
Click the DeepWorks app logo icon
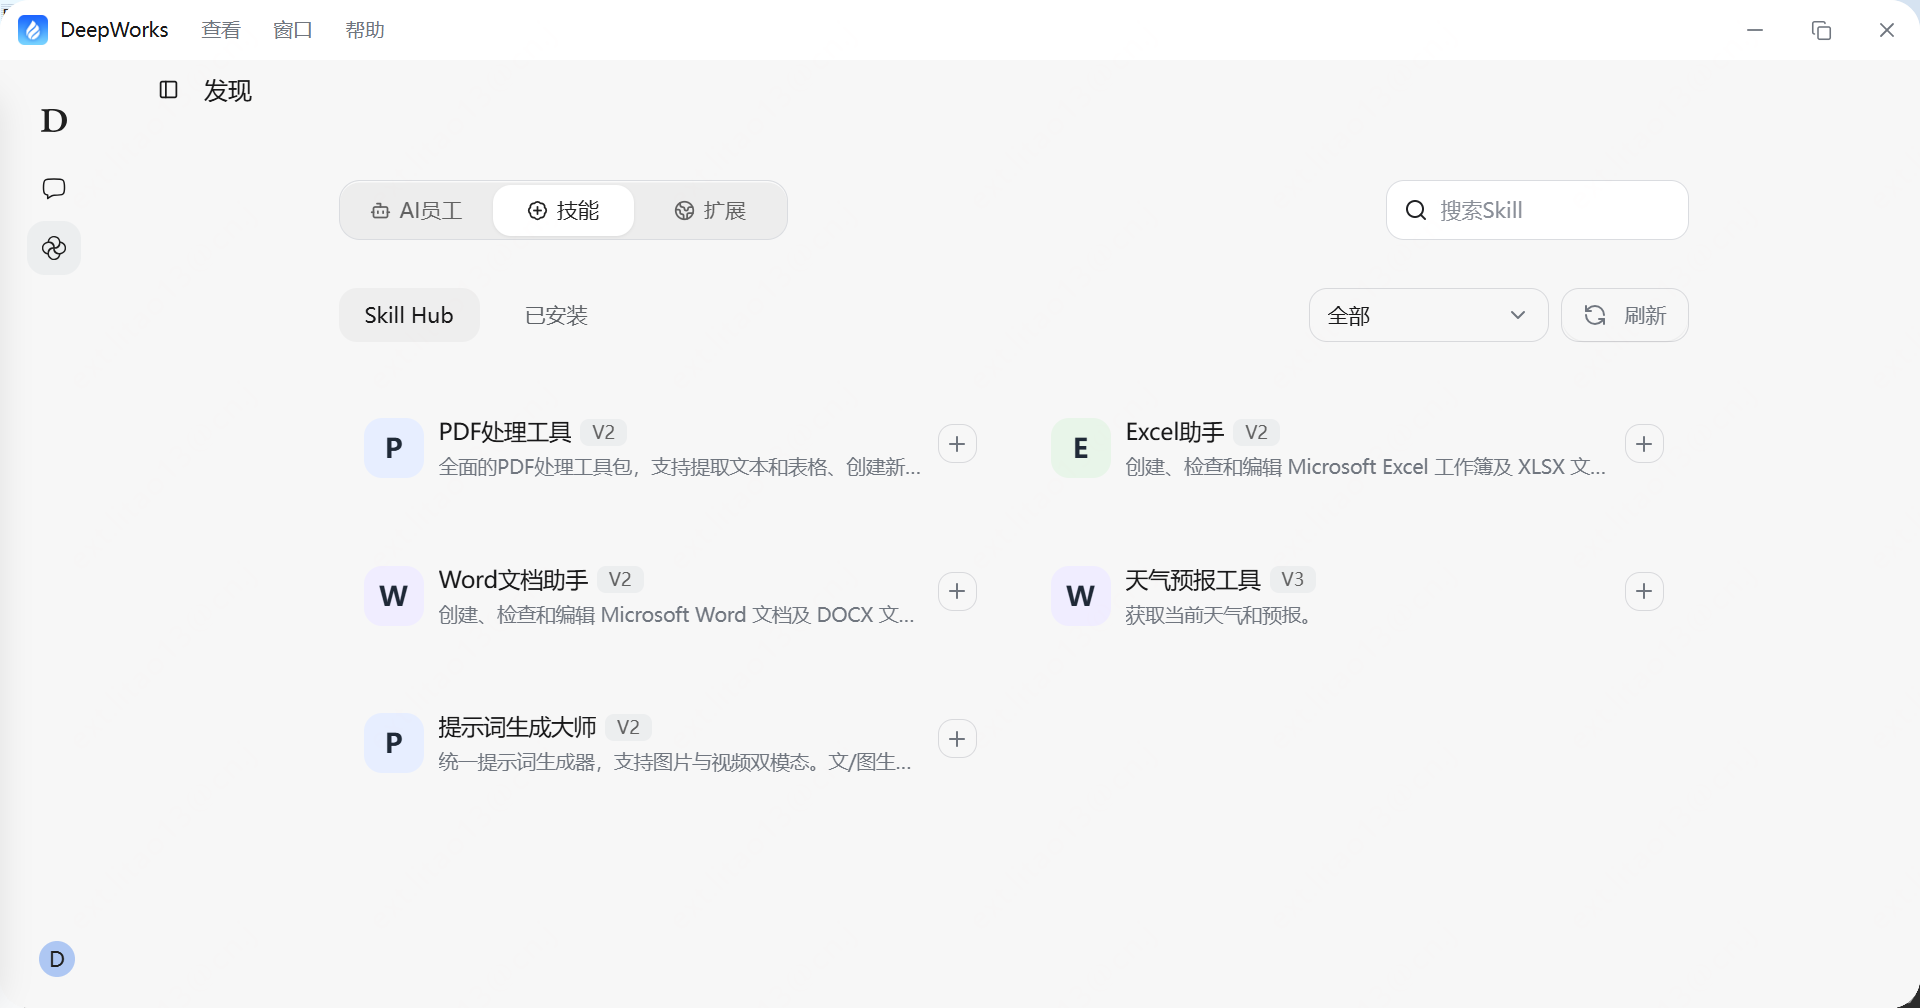[33, 30]
